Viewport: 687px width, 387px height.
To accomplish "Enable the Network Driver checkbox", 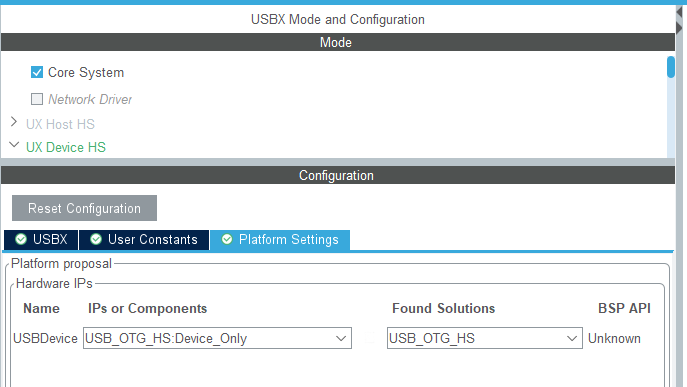I will pos(37,99).
